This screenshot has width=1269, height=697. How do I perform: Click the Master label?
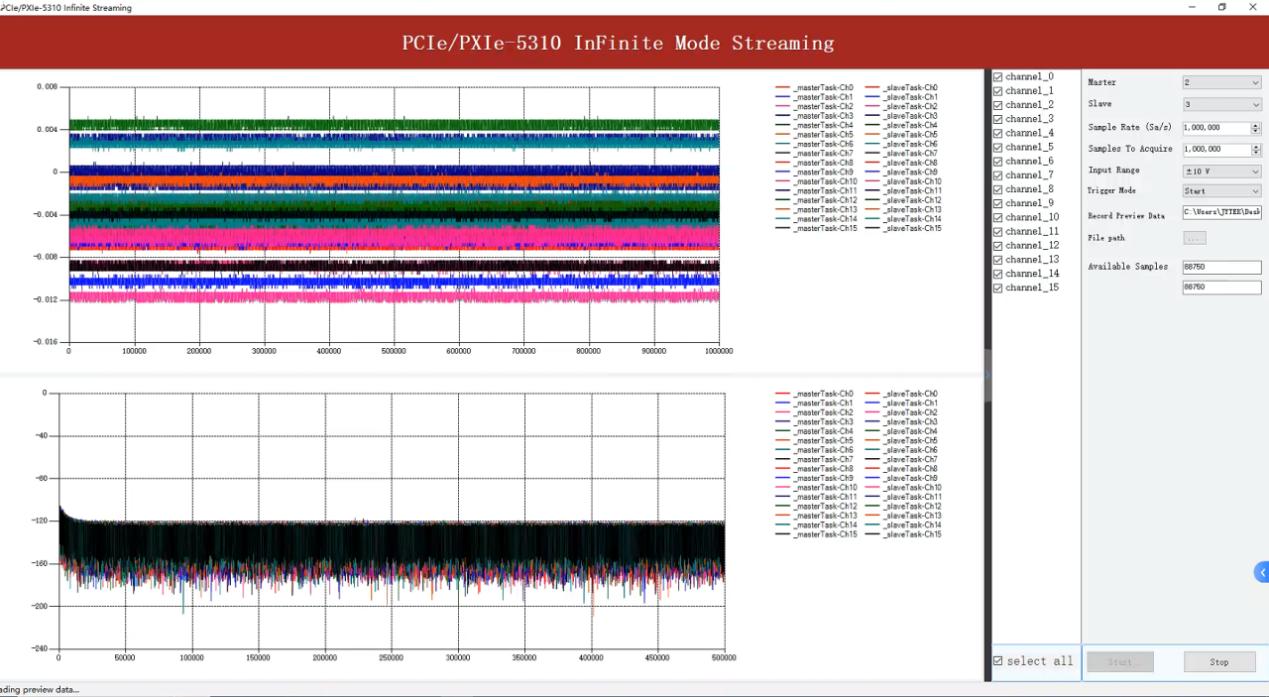coord(1102,83)
